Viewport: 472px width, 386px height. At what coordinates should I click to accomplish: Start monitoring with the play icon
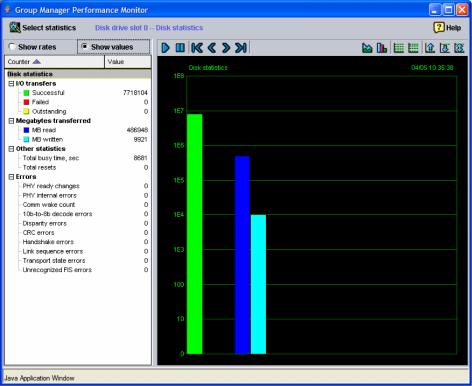click(165, 48)
